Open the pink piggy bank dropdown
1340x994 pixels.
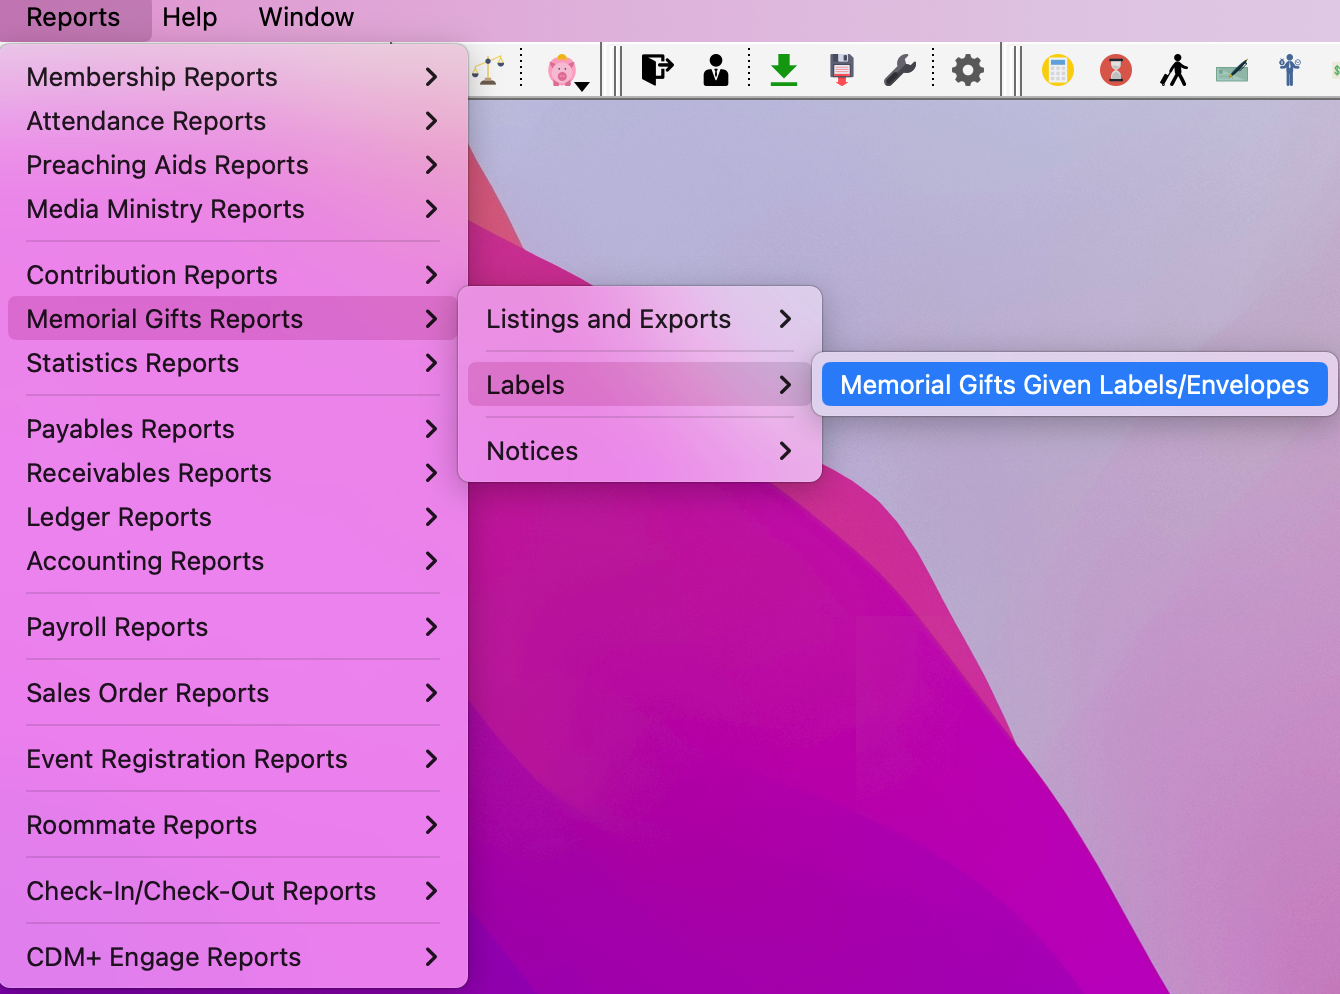[567, 72]
